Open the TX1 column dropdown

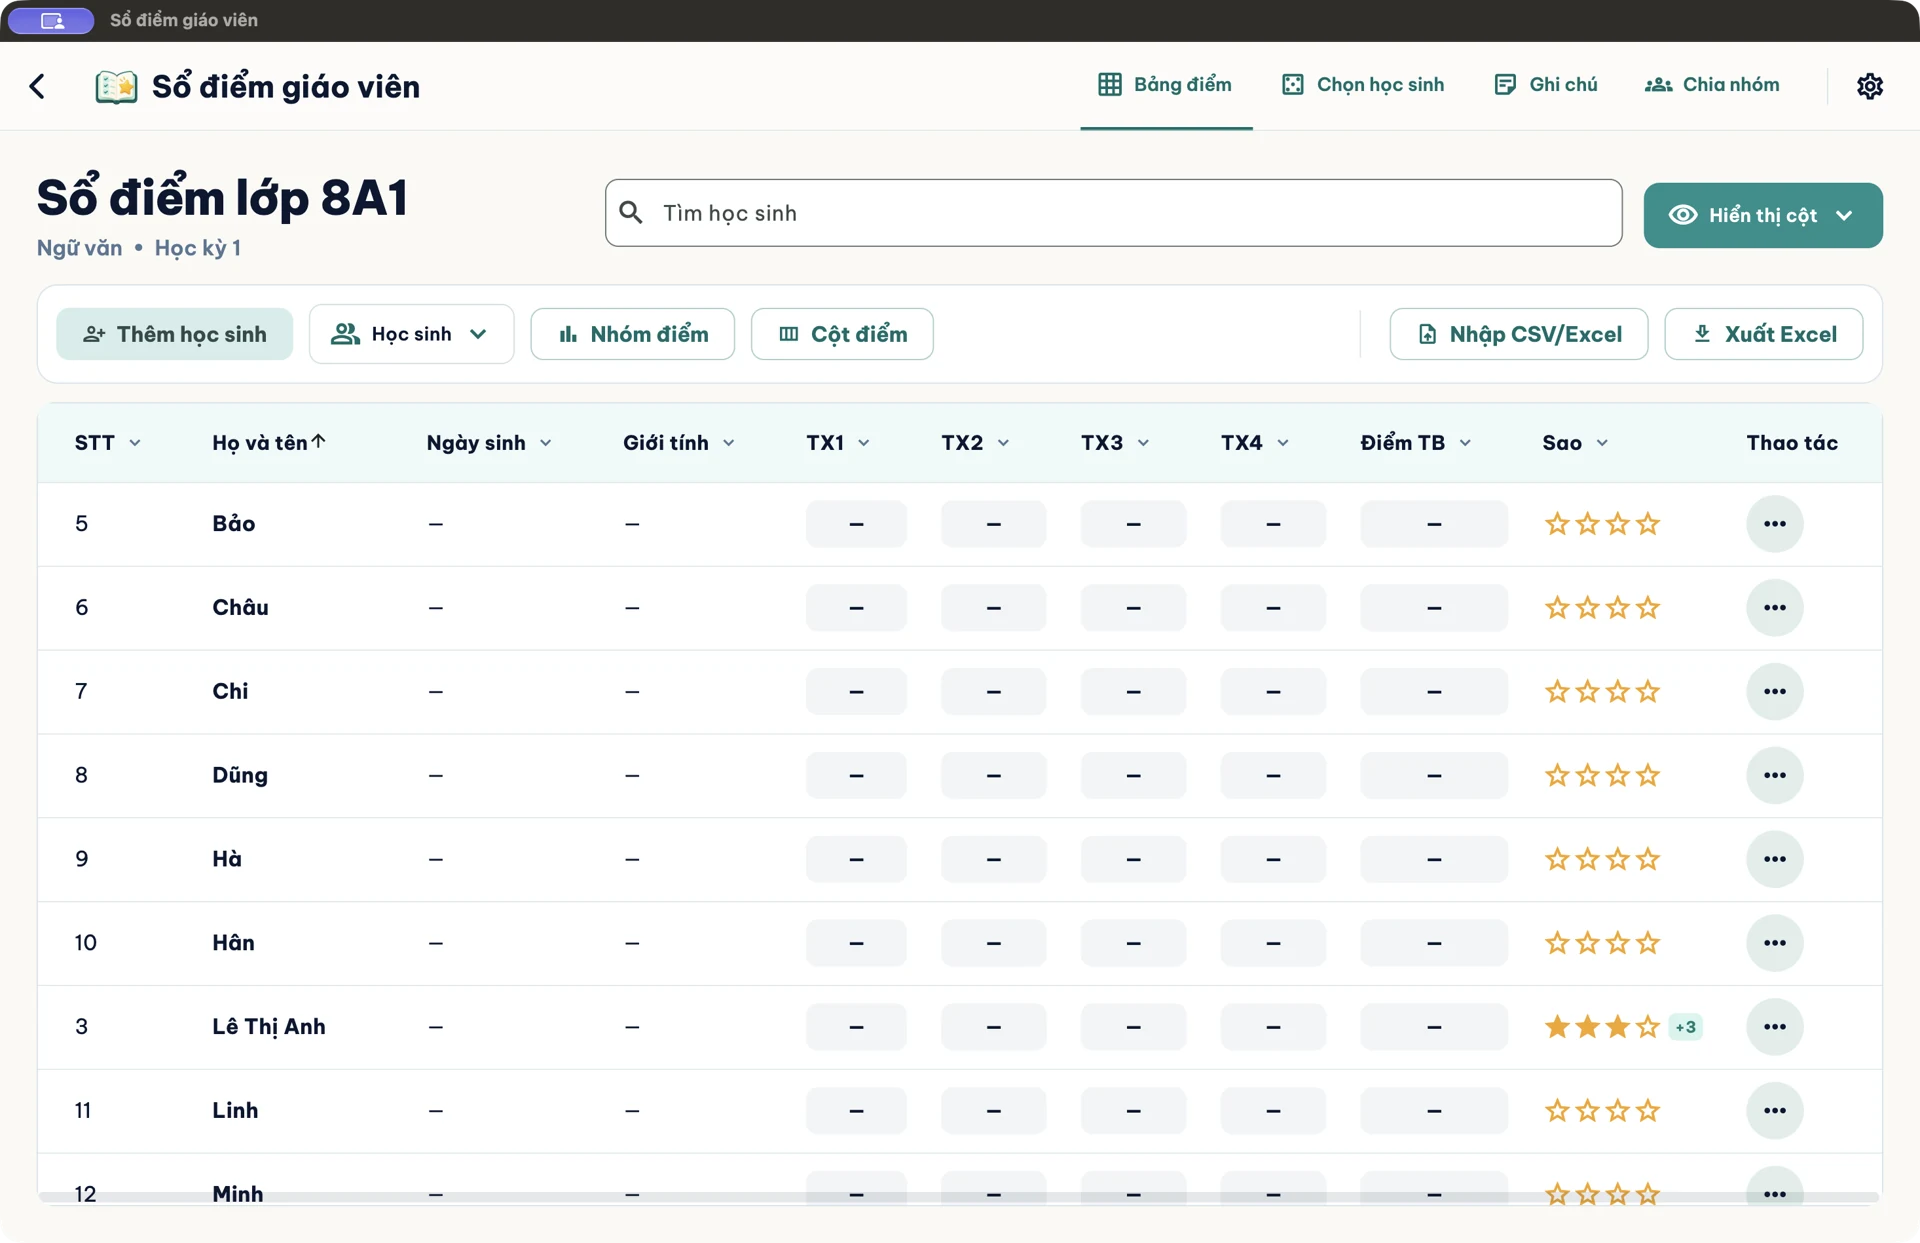pyautogui.click(x=864, y=443)
